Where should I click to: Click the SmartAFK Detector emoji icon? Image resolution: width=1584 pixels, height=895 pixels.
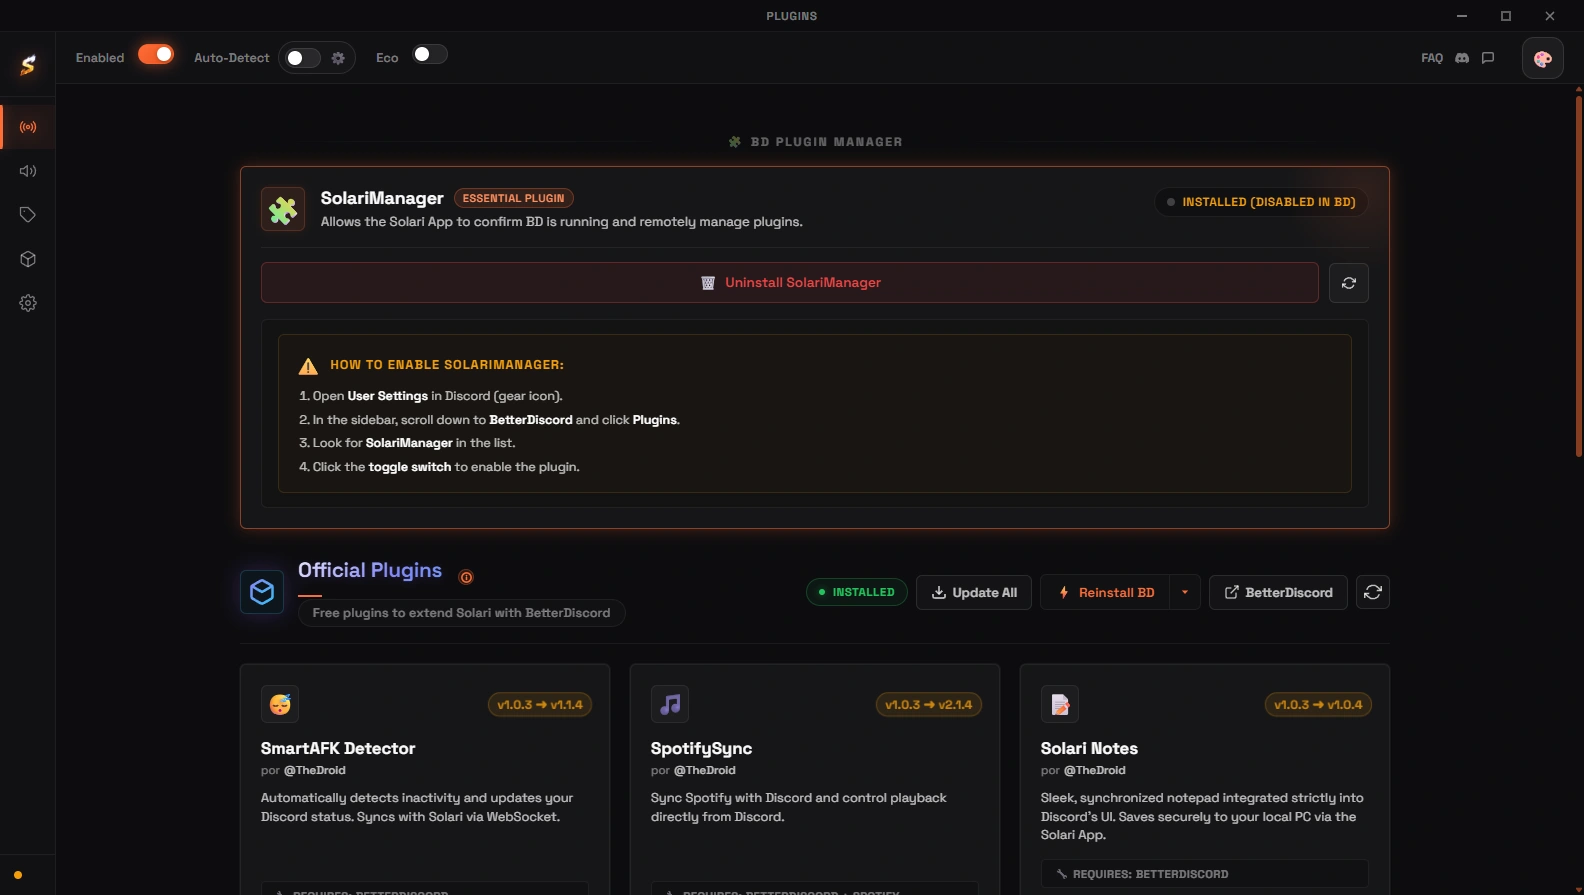pyautogui.click(x=280, y=704)
